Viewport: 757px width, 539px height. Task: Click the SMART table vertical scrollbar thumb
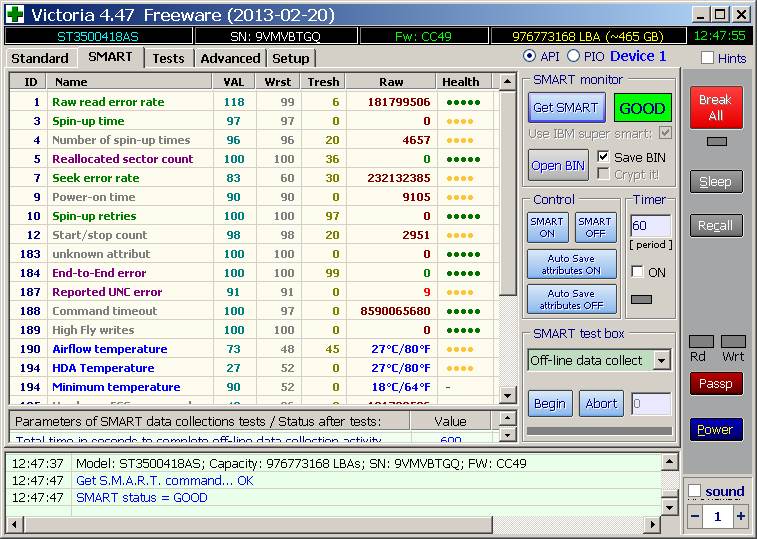(x=507, y=193)
